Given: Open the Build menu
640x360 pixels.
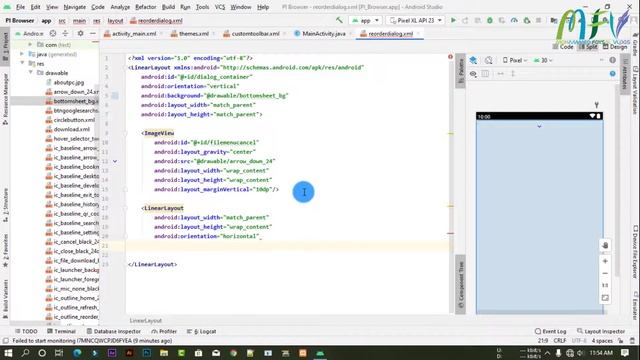Looking at the screenshot, I should click(x=168, y=7).
